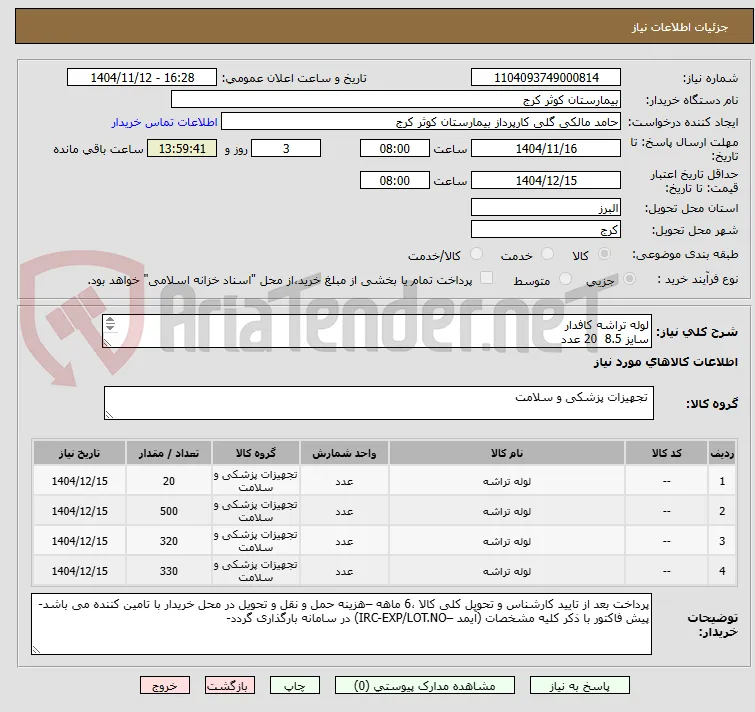
Task: Click the تعداد / مقدار column header
Action: pos(169,453)
